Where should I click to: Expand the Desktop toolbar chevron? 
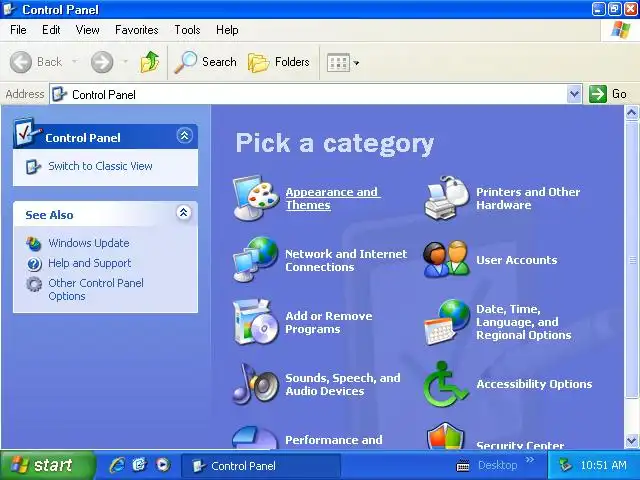(x=530, y=460)
